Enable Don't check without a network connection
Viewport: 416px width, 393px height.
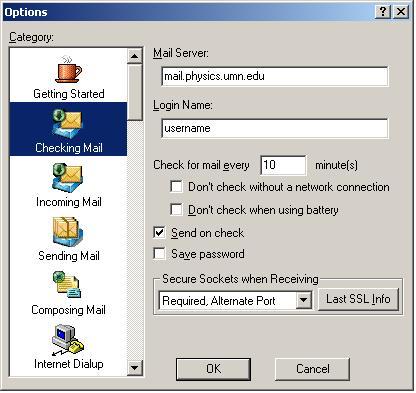pyautogui.click(x=176, y=186)
